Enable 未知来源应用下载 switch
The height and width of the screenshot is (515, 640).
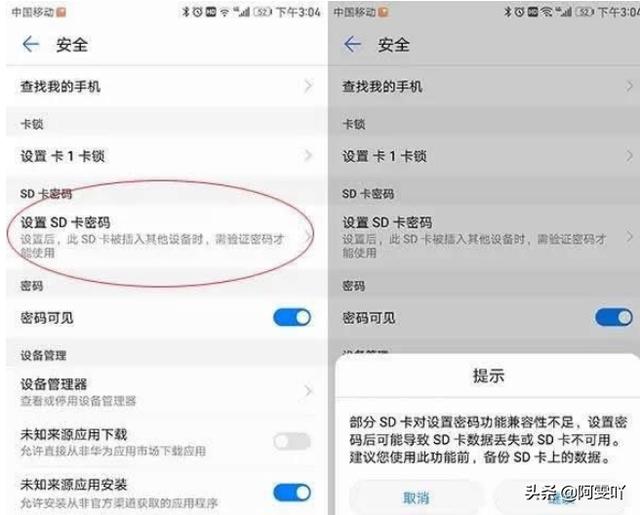click(292, 441)
